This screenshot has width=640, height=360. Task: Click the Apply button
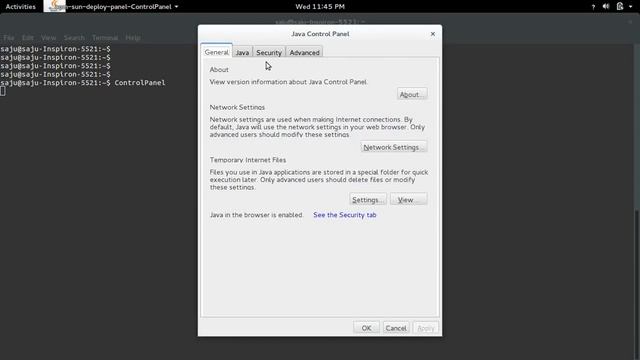[x=425, y=328]
